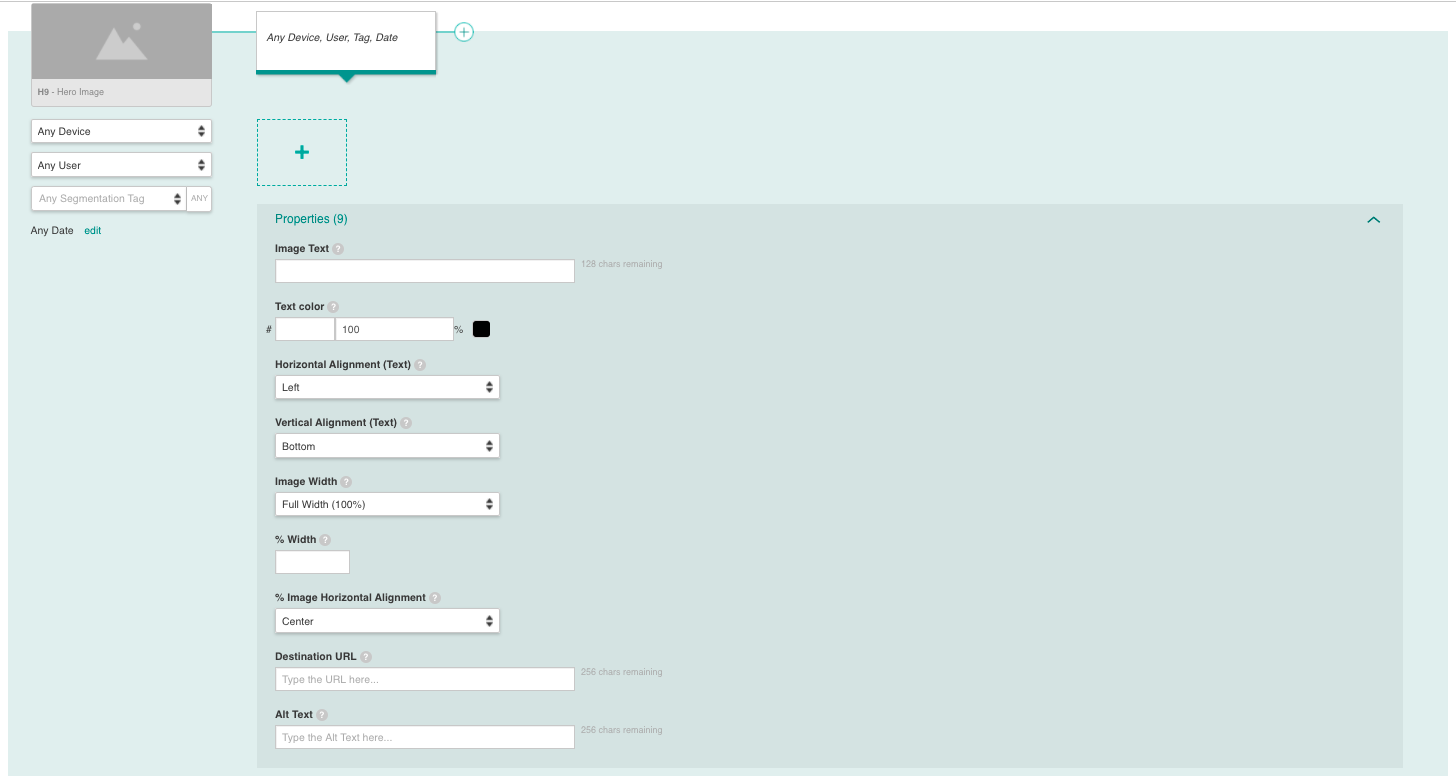Click the Properties (9) heading
Image resolution: width=1456 pixels, height=776 pixels.
click(311, 219)
